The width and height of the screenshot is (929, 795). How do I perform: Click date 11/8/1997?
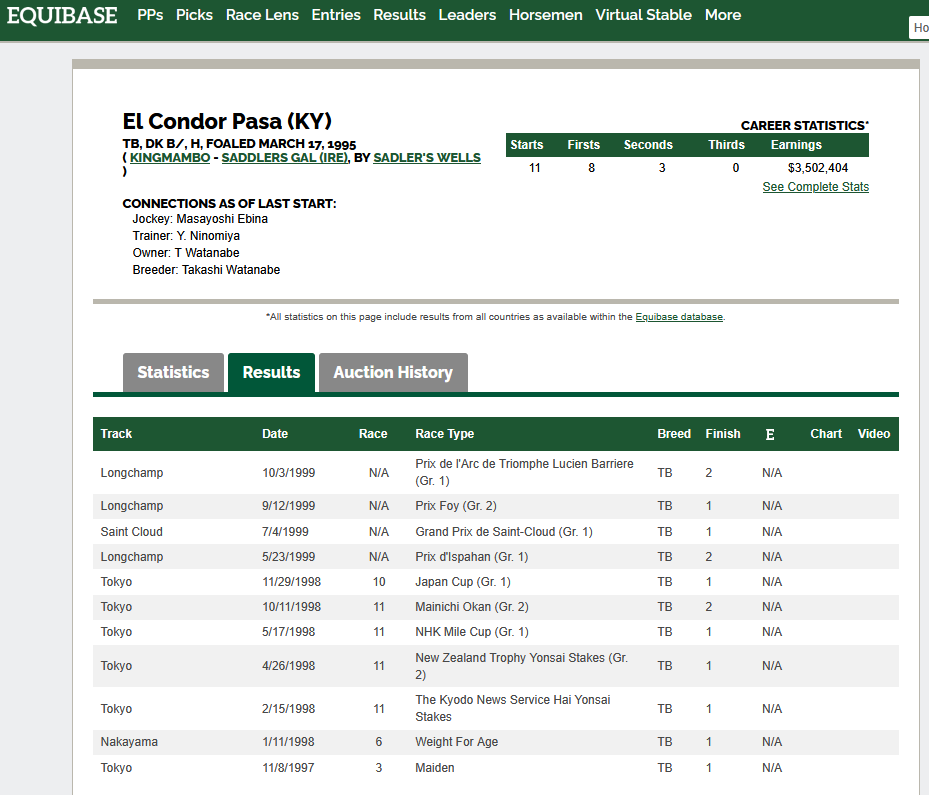pyautogui.click(x=289, y=768)
